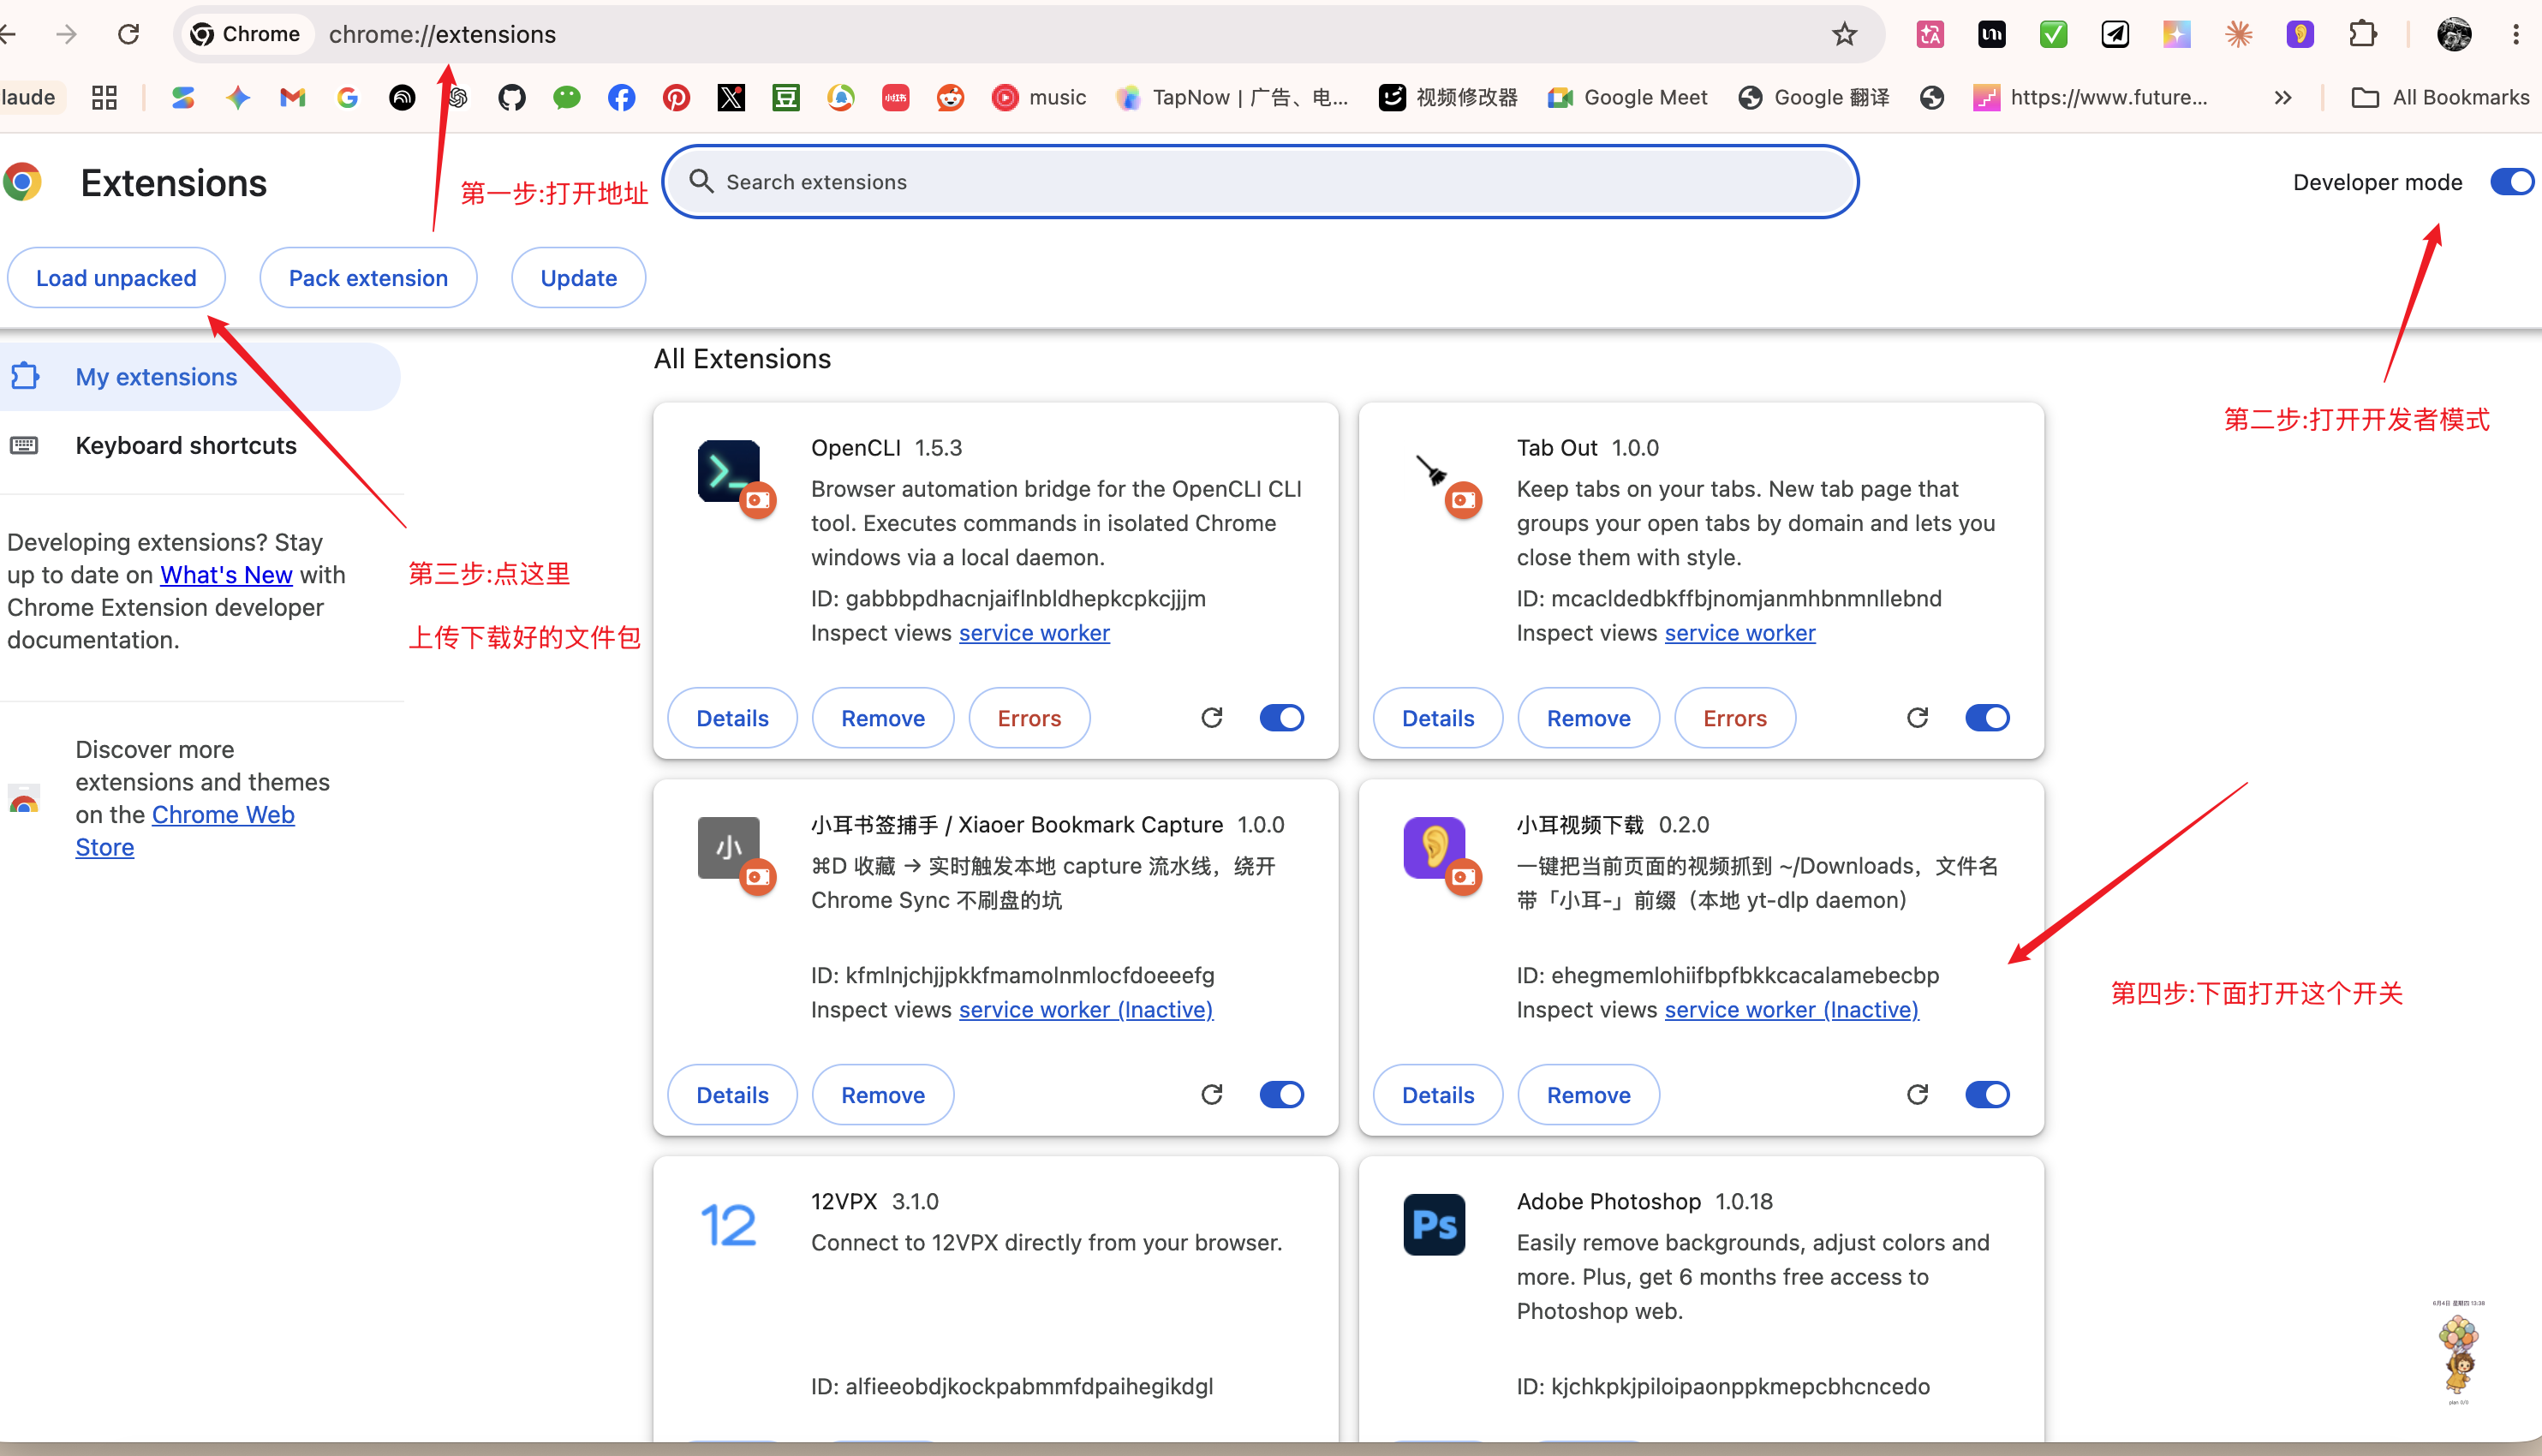The width and height of the screenshot is (2542, 1456).
Task: Open the apps grid bookmark icon
Action: pyautogui.click(x=104, y=97)
